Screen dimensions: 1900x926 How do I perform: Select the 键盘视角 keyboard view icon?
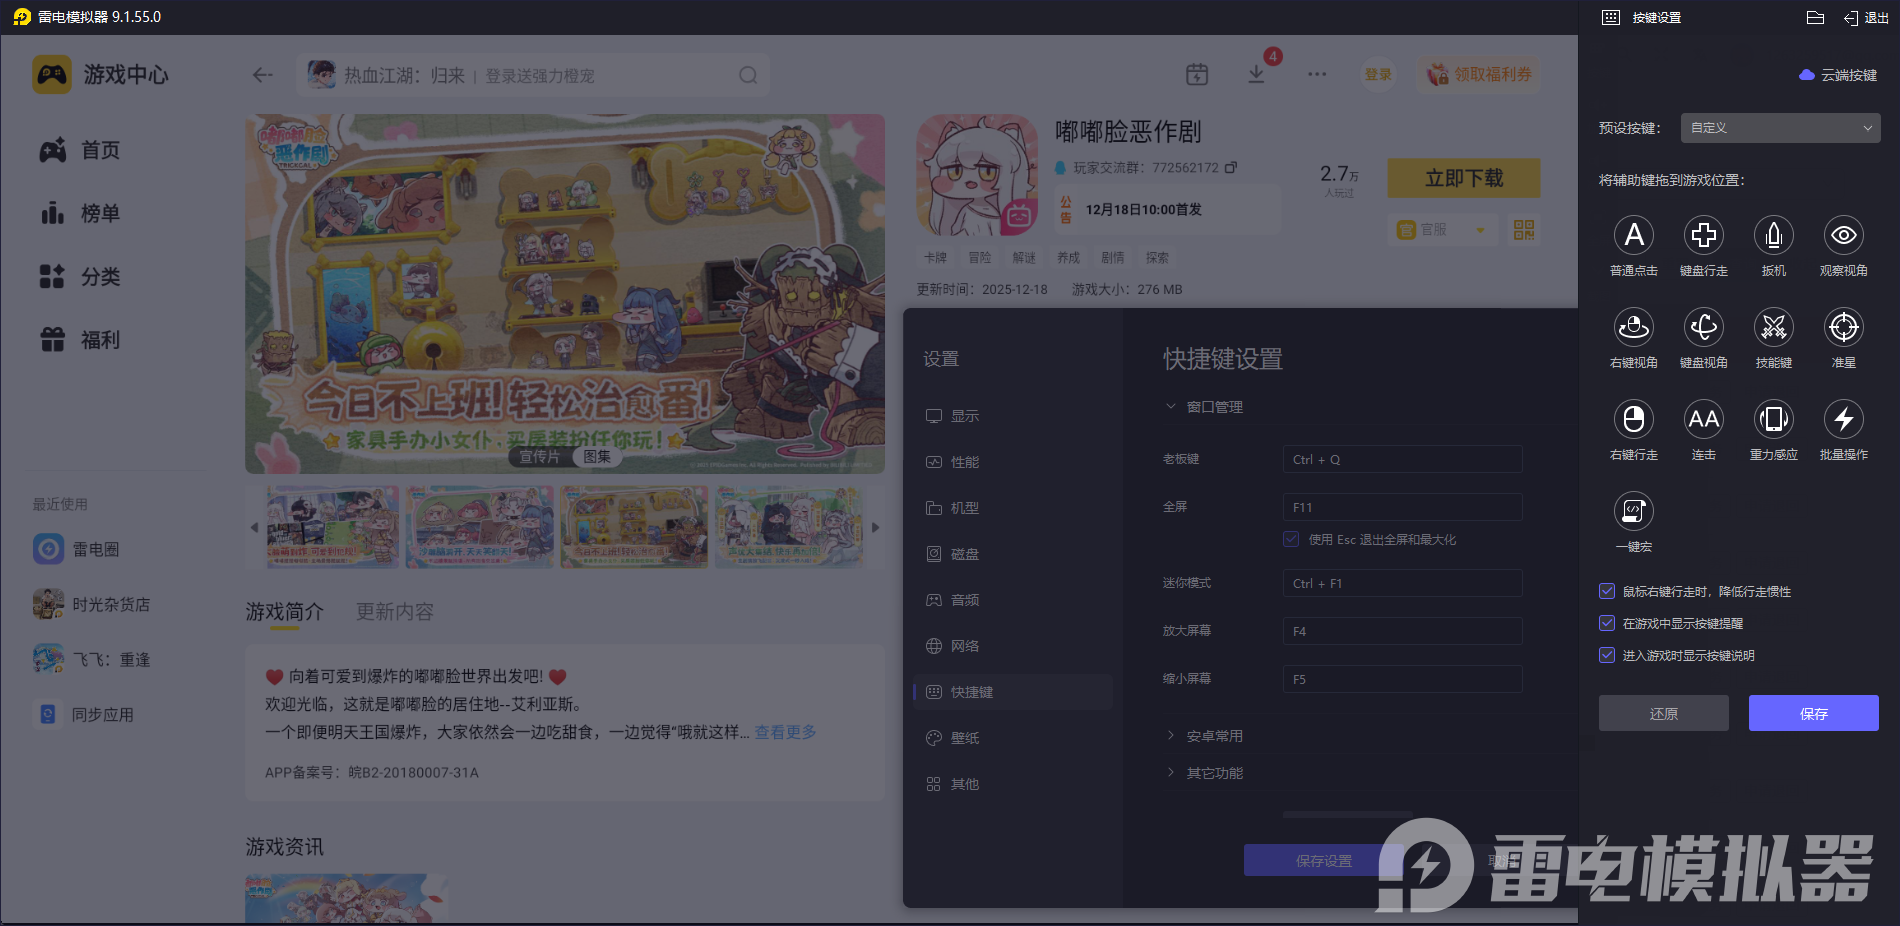1704,327
